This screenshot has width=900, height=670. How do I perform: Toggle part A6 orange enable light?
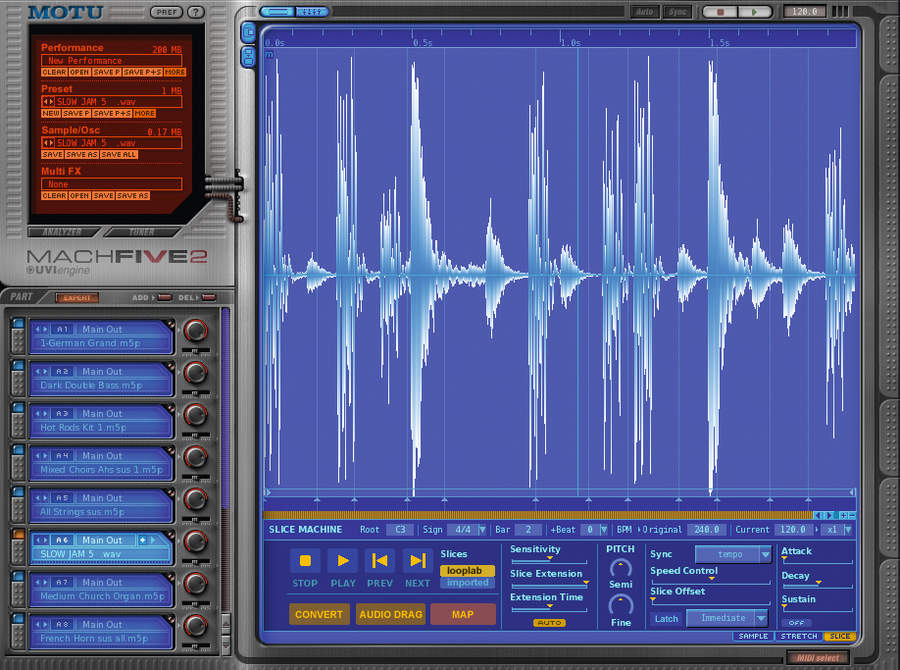coord(18,534)
